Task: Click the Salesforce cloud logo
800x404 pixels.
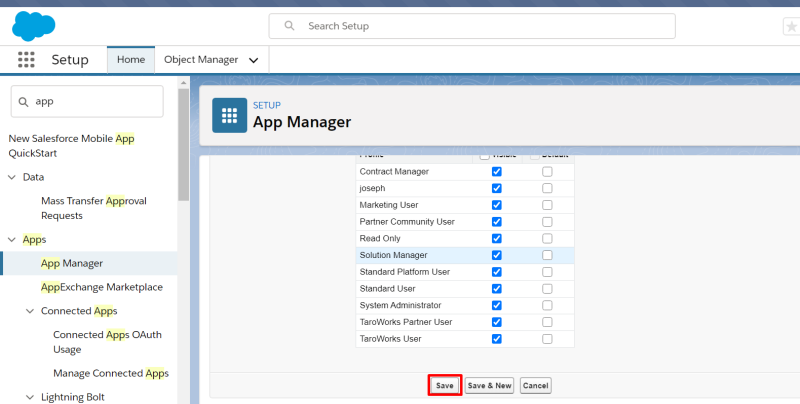Action: tap(34, 25)
